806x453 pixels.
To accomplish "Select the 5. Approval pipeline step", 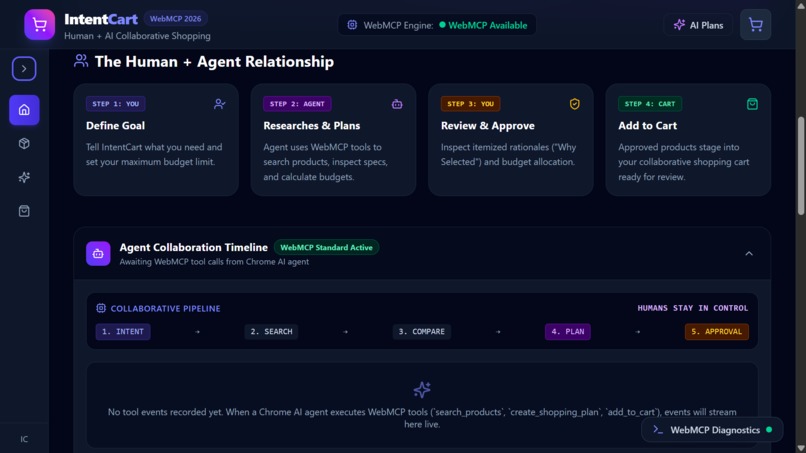I will [x=717, y=332].
